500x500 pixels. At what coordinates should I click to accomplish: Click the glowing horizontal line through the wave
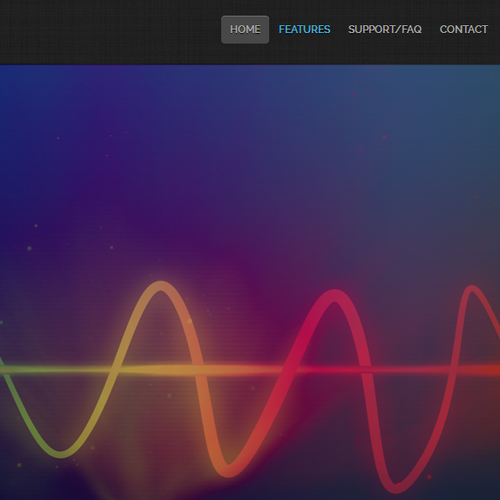250,369
